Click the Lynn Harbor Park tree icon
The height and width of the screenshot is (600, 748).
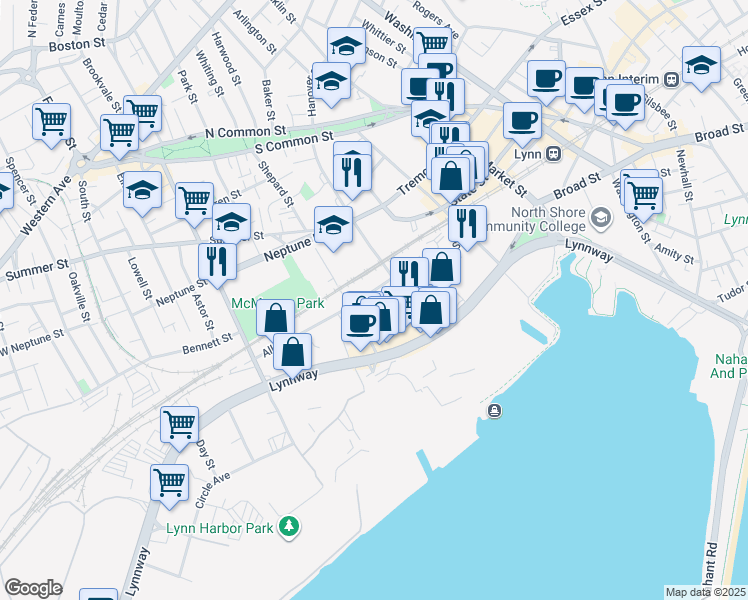289,525
